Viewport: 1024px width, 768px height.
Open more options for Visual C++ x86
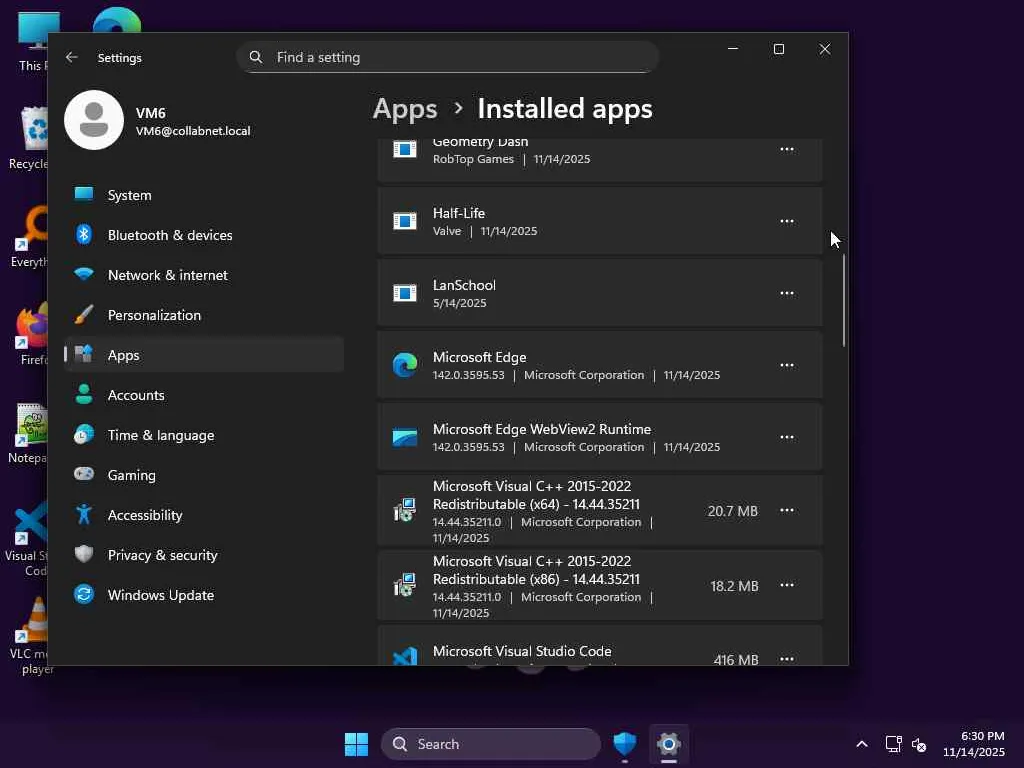(x=787, y=585)
